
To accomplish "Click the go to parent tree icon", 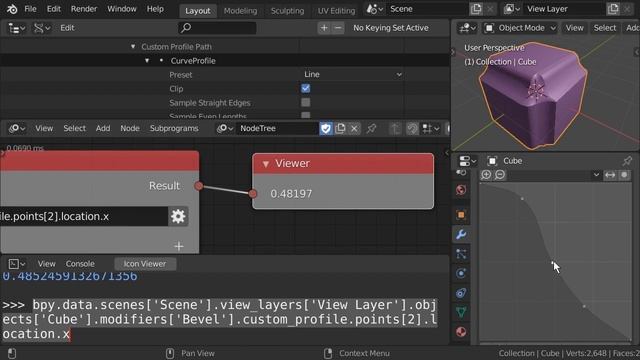I will [395, 129].
